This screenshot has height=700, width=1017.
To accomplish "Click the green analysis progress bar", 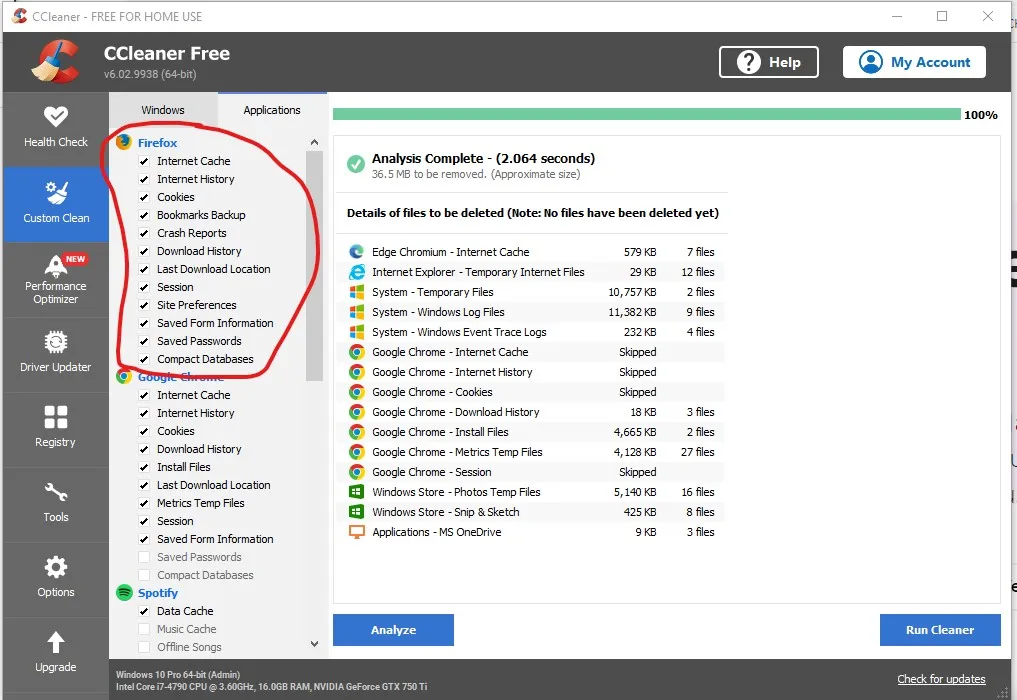I will [646, 115].
